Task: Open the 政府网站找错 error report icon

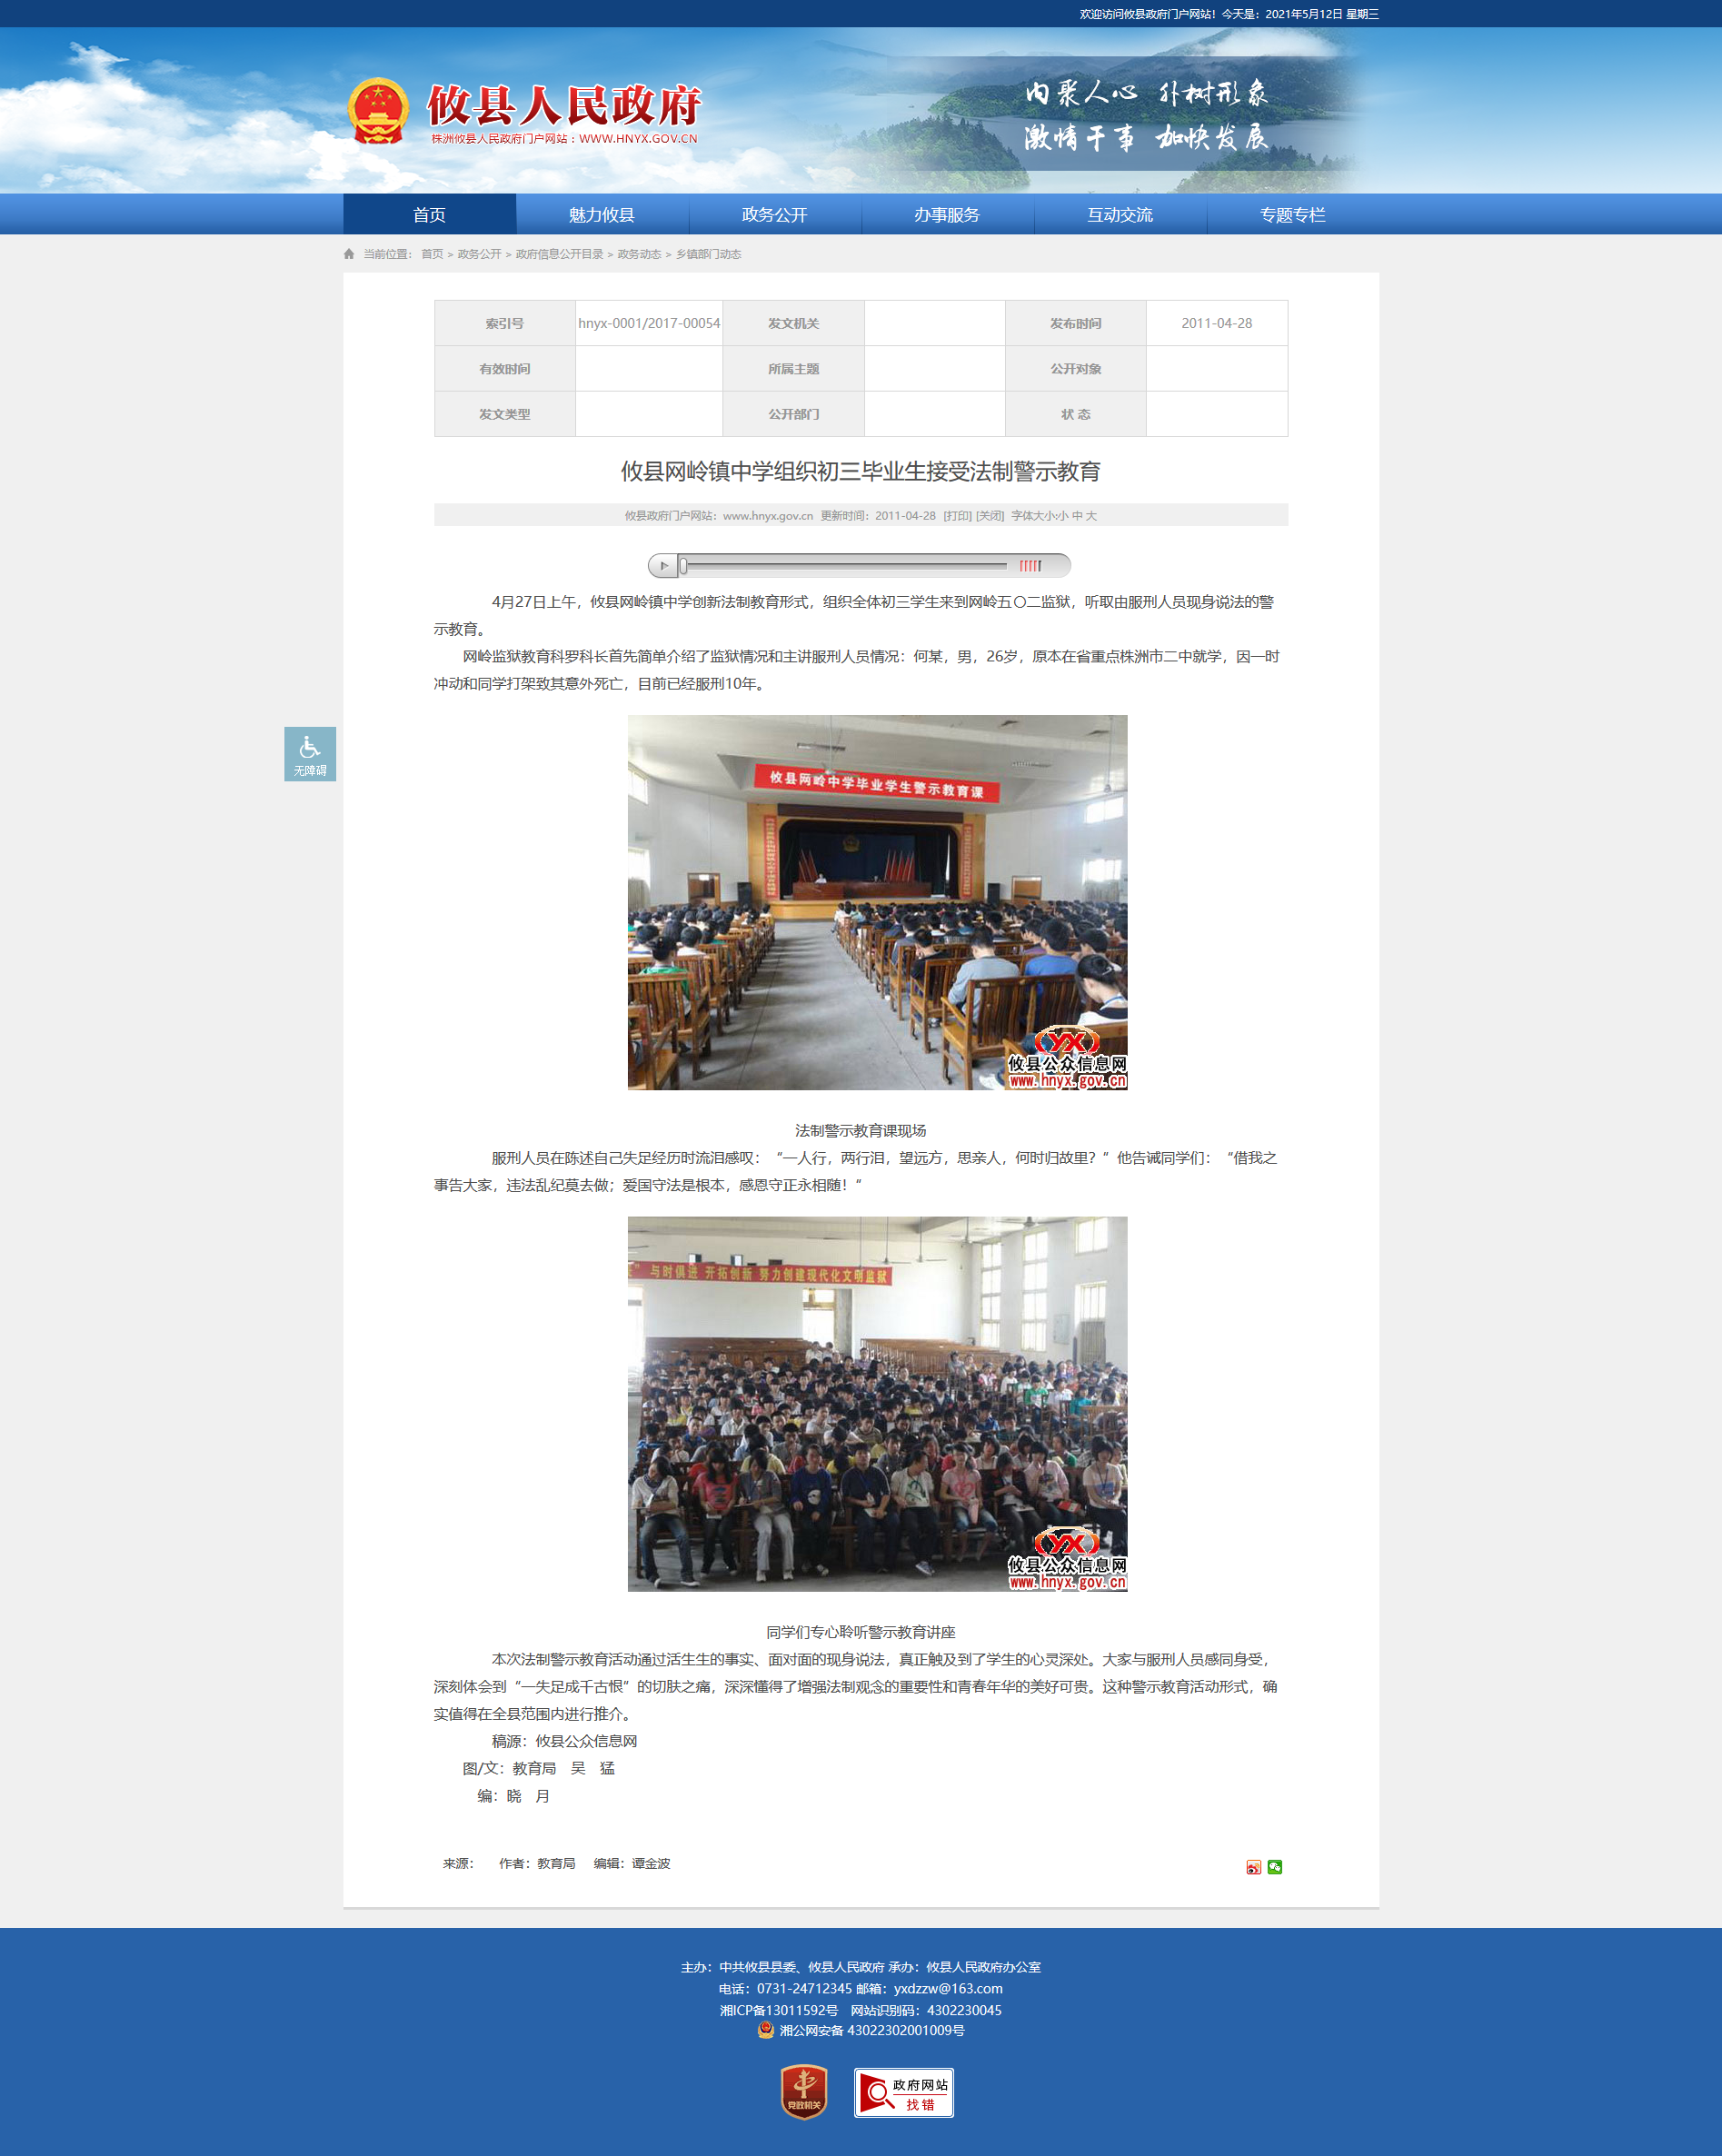Action: coord(904,2093)
